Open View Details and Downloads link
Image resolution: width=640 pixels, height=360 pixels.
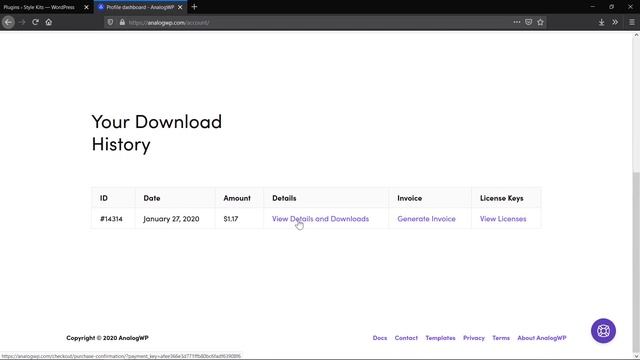coord(320,219)
